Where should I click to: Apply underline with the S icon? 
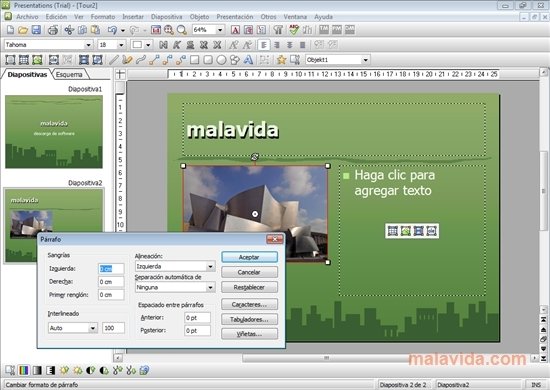[190, 45]
